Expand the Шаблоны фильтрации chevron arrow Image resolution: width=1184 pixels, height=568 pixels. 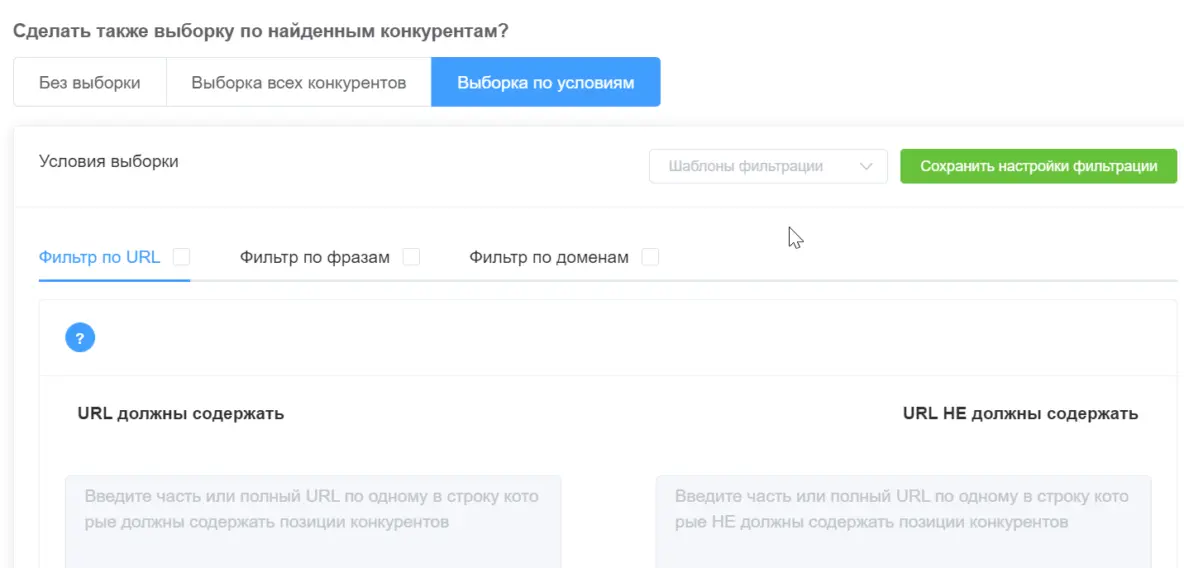[x=866, y=167]
